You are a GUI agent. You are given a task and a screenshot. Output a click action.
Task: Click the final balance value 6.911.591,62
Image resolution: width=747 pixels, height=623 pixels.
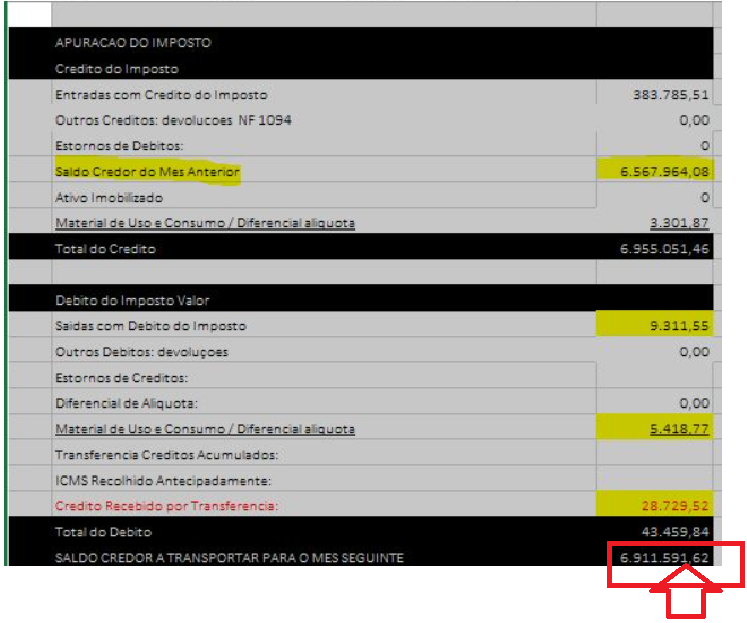coord(664,558)
